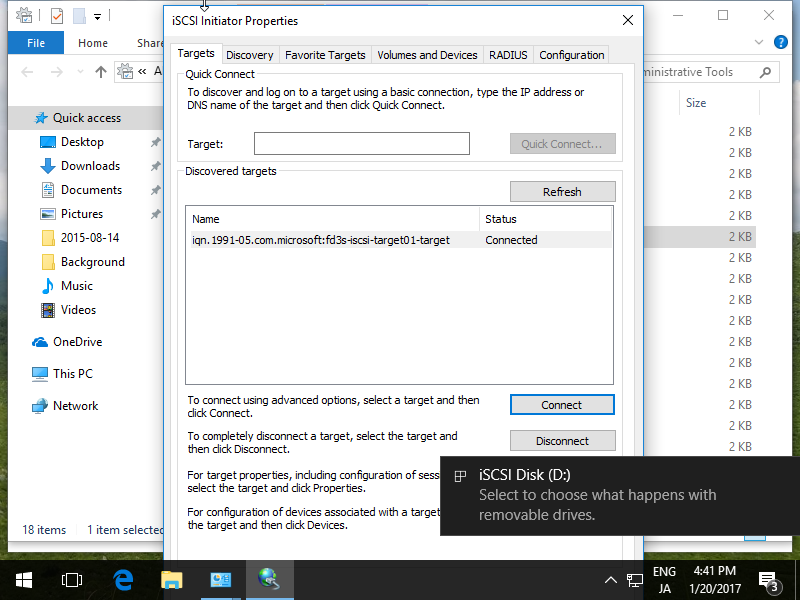Launch Microsoft Edge from the taskbar
Screen dimensions: 800x600
tap(123, 580)
